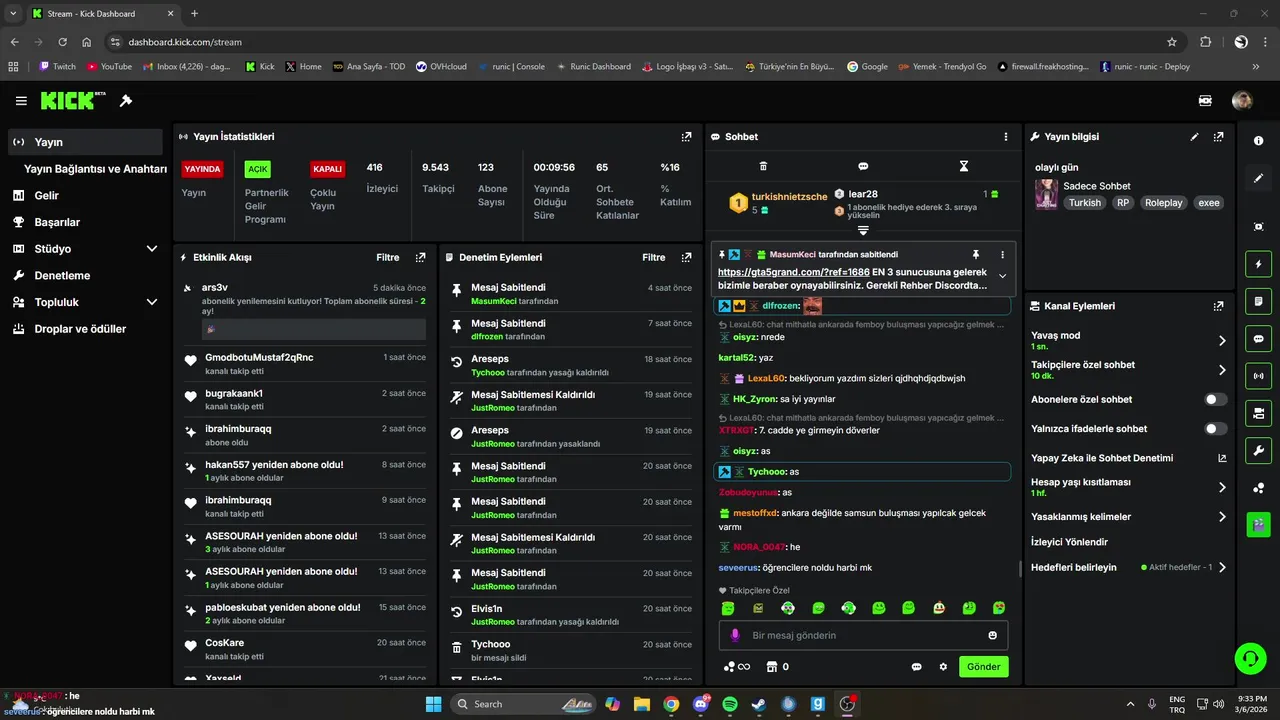
Task: Click the broadcast signal icon in right sidebar
Action: pyautogui.click(x=1258, y=376)
